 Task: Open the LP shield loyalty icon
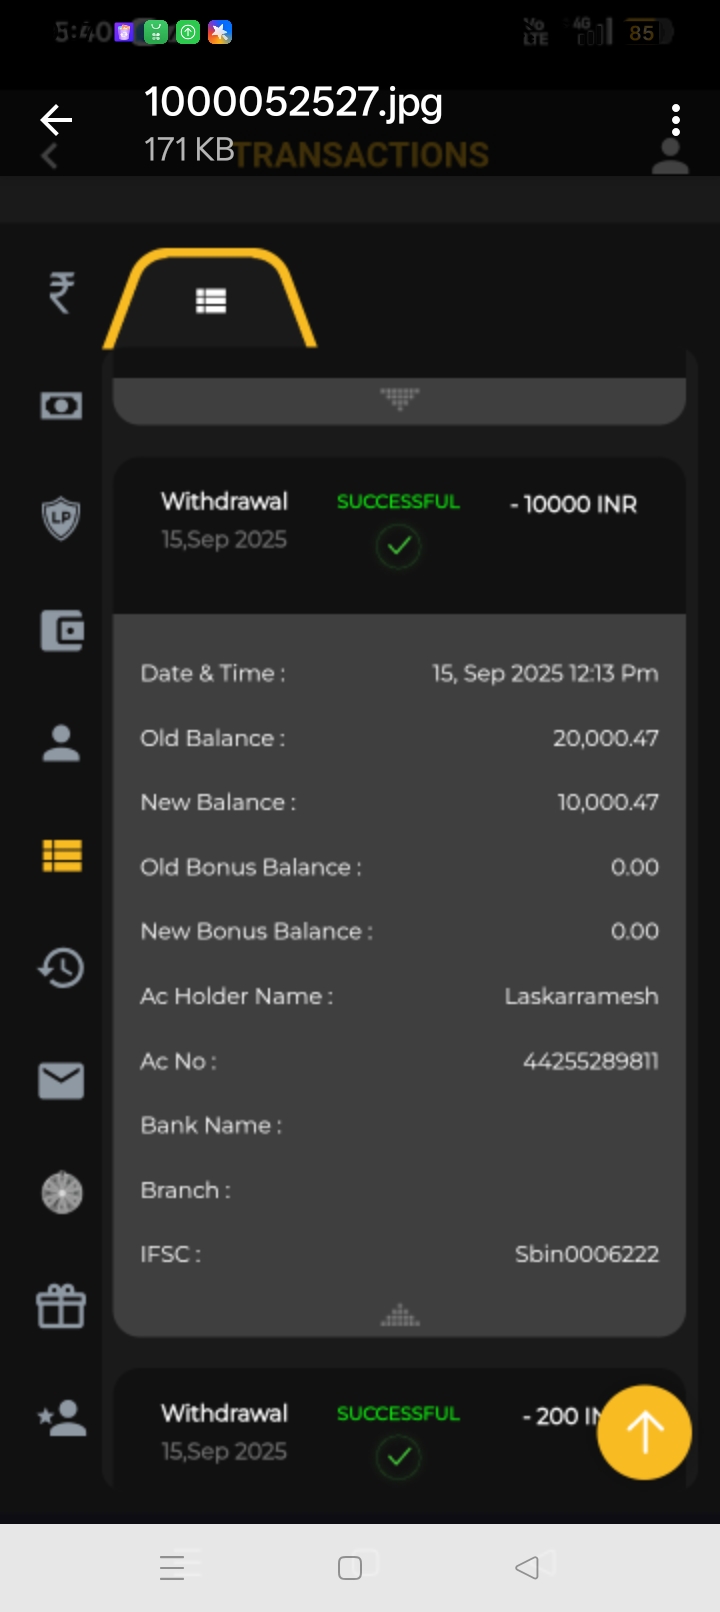coord(61,518)
